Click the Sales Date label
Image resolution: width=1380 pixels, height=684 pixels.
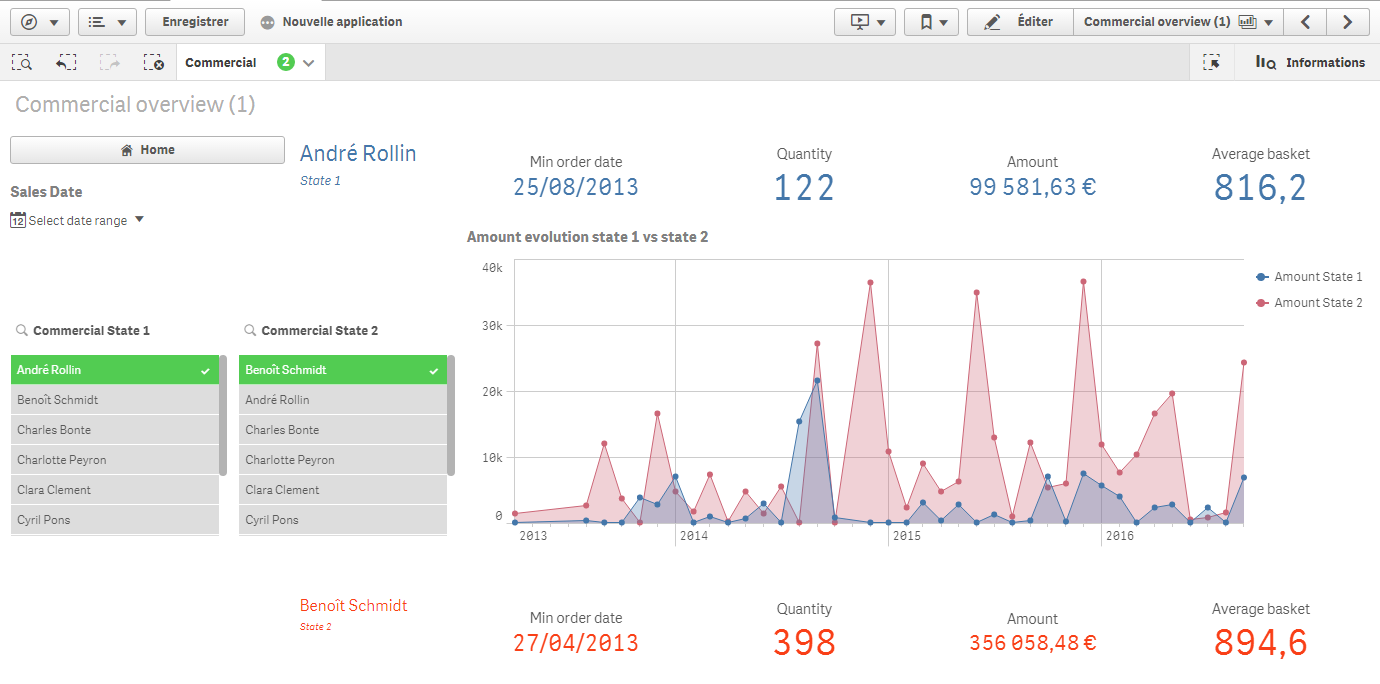pyautogui.click(x=46, y=192)
